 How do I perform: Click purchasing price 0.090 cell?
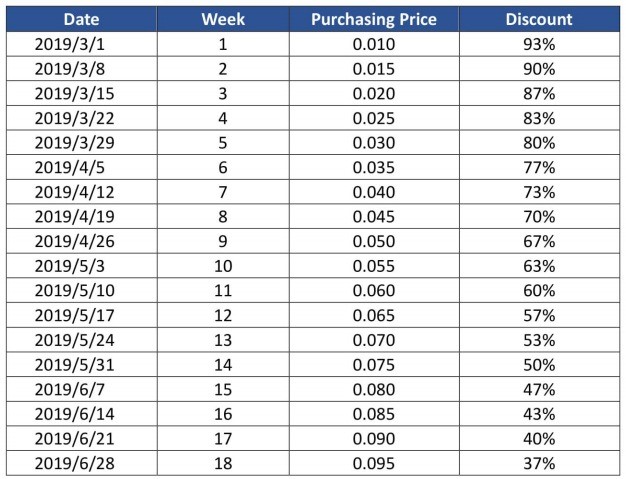pyautogui.click(x=374, y=438)
